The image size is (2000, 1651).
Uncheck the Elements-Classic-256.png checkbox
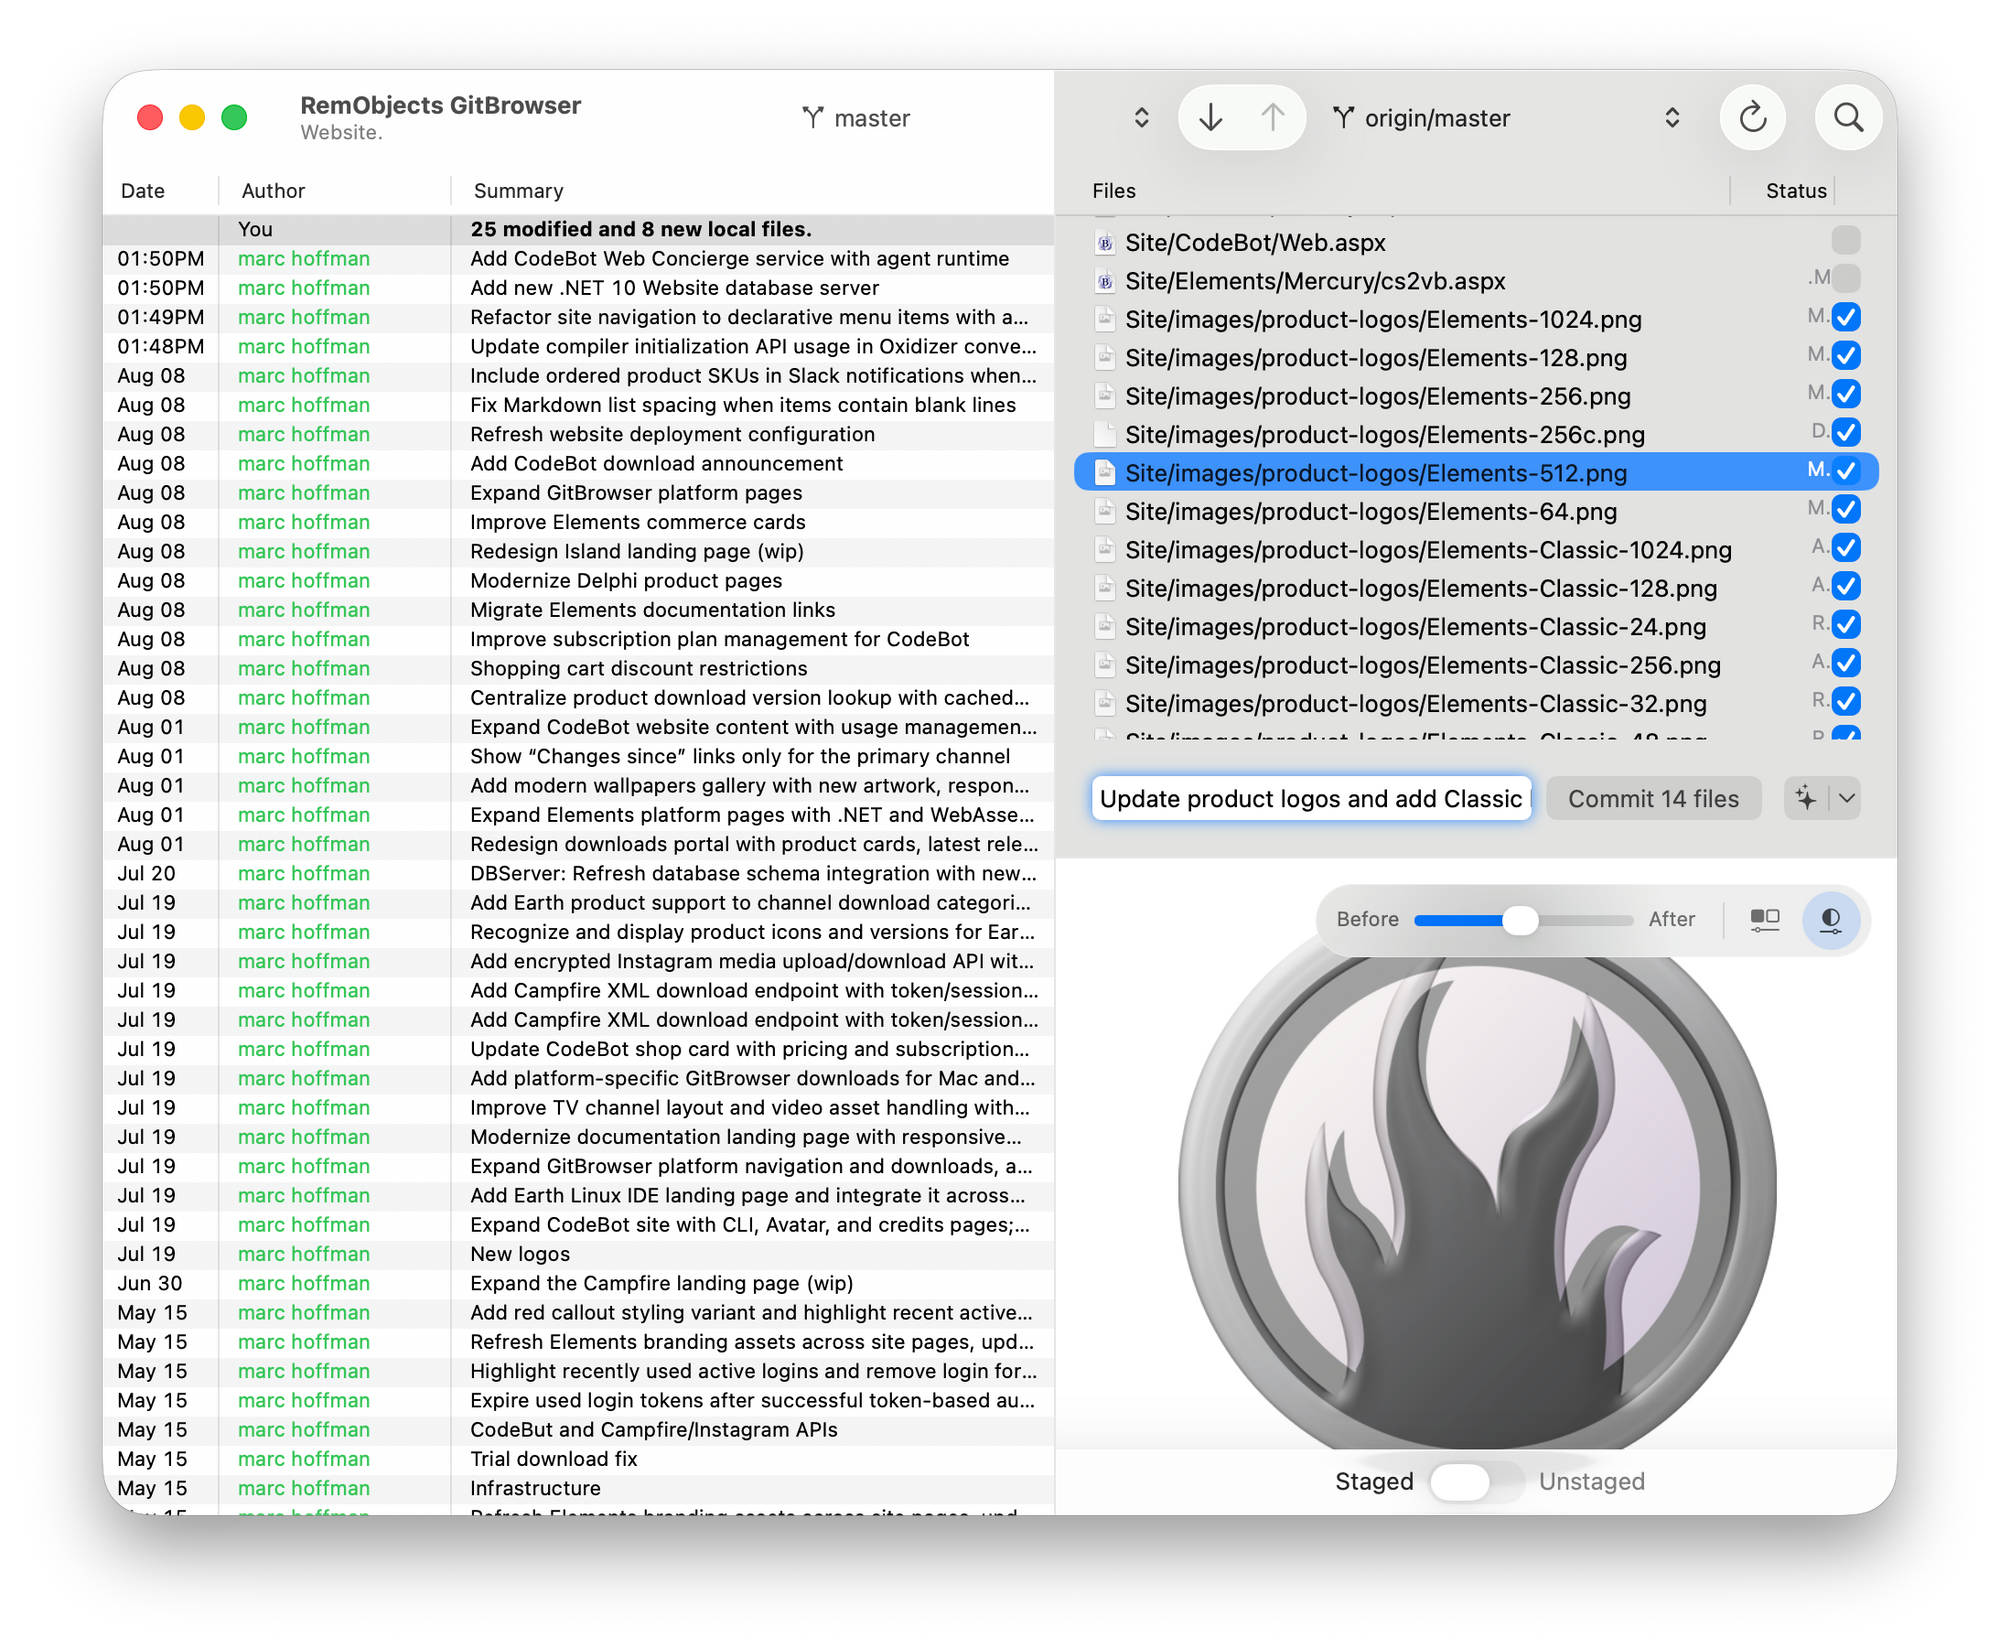tap(1846, 662)
